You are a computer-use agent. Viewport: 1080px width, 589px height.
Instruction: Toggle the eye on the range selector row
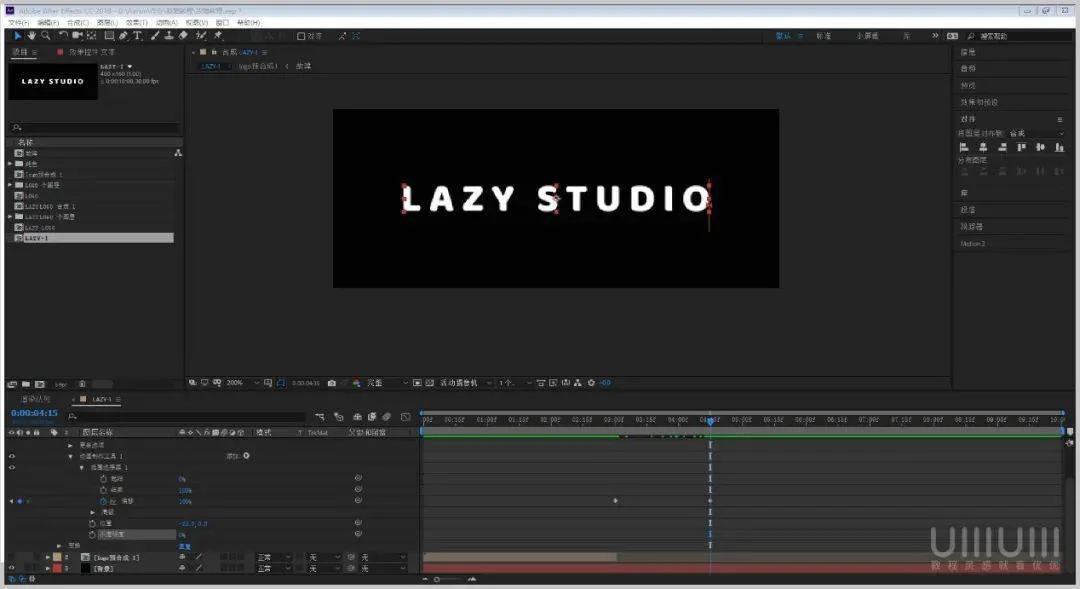(12, 468)
